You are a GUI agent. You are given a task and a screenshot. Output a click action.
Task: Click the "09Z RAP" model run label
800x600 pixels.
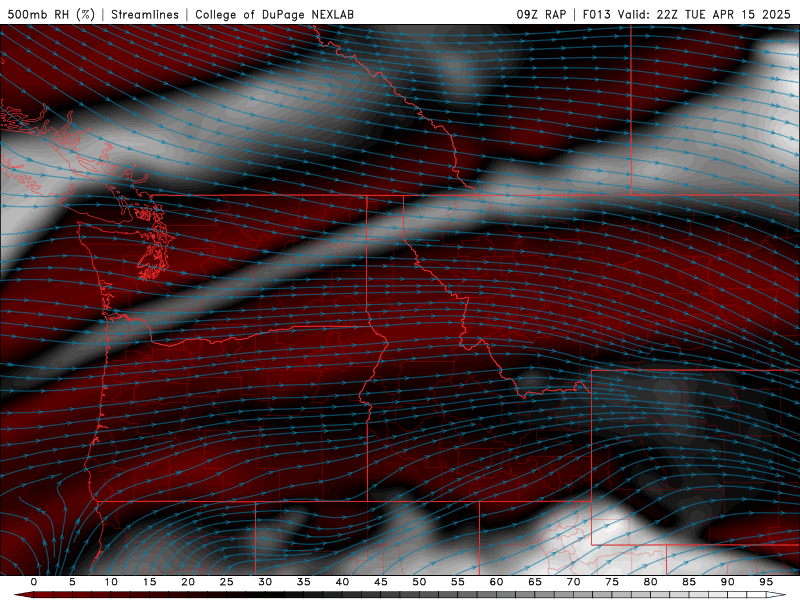tap(541, 14)
